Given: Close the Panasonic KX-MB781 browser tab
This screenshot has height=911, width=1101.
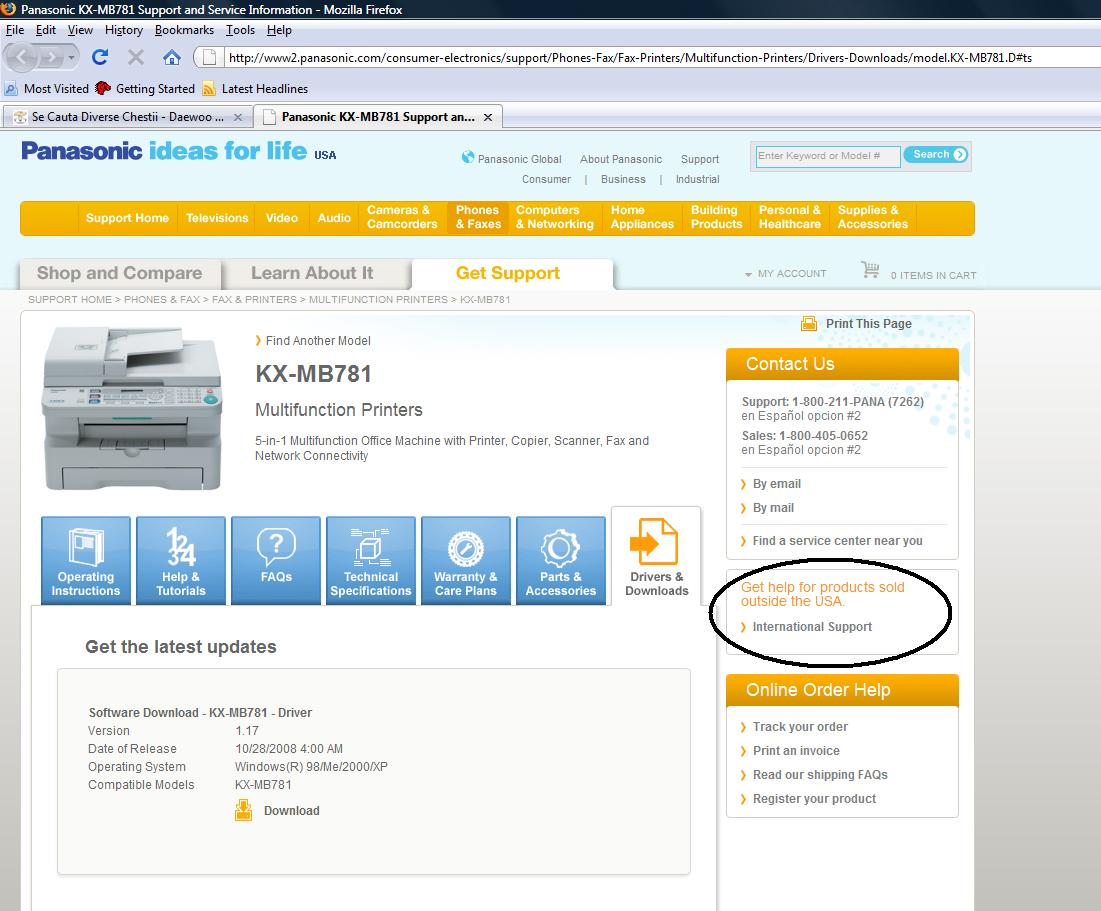Looking at the screenshot, I should click(488, 117).
